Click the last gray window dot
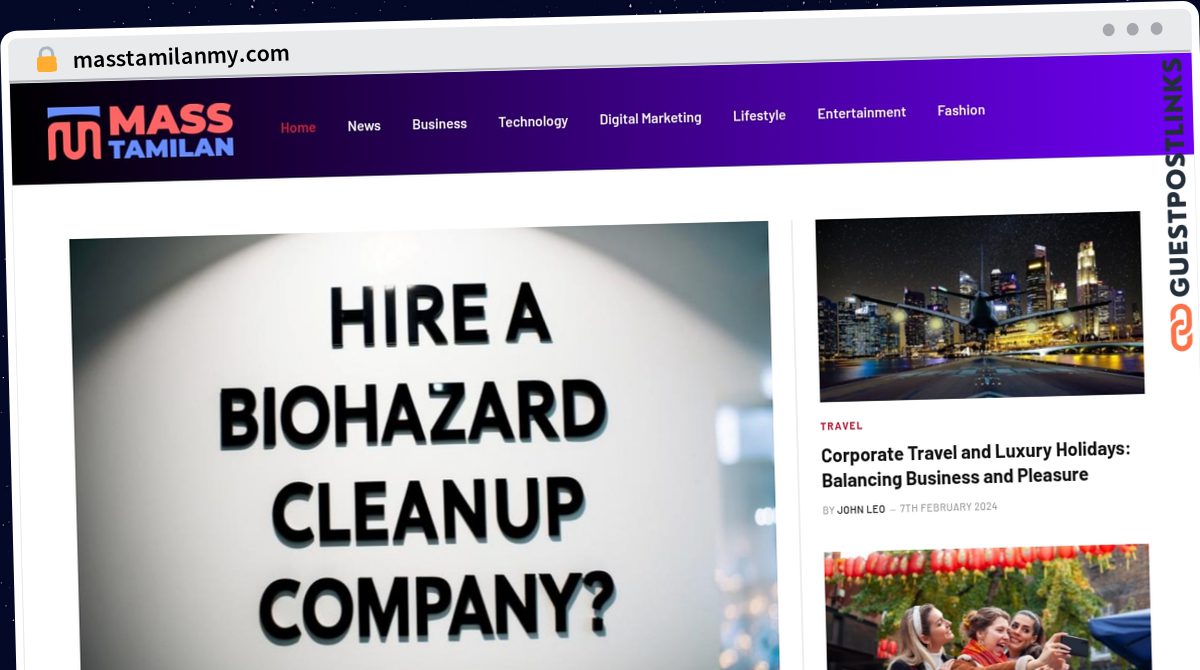The height and width of the screenshot is (670, 1200). [x=1157, y=29]
